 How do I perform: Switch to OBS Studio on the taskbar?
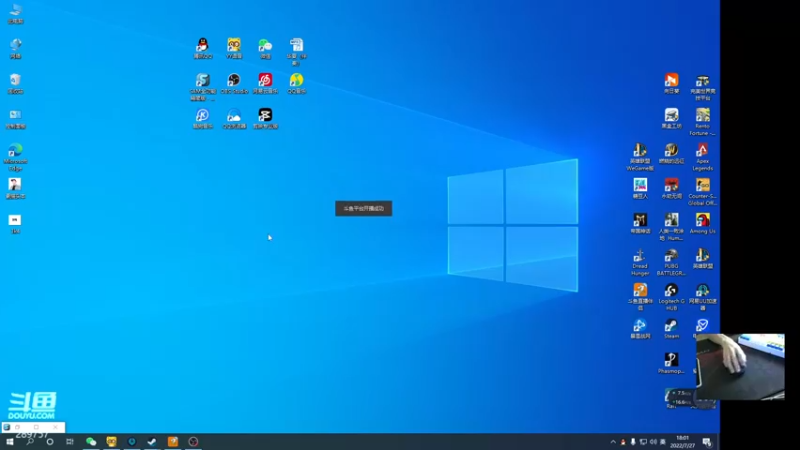point(193,442)
